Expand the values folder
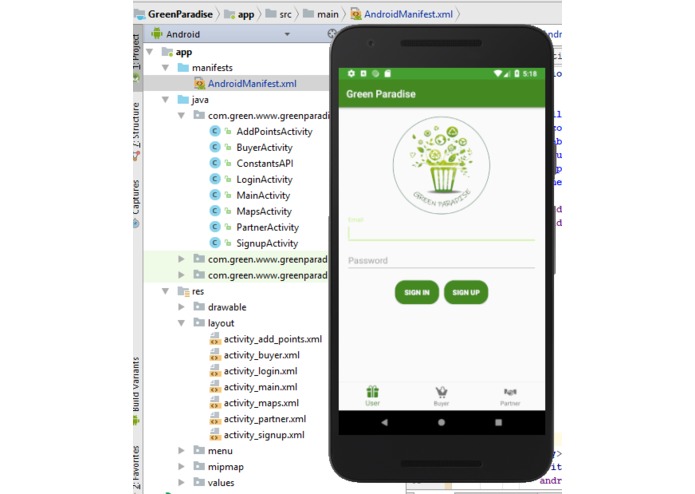This screenshot has height=494, width=695. click(x=181, y=482)
